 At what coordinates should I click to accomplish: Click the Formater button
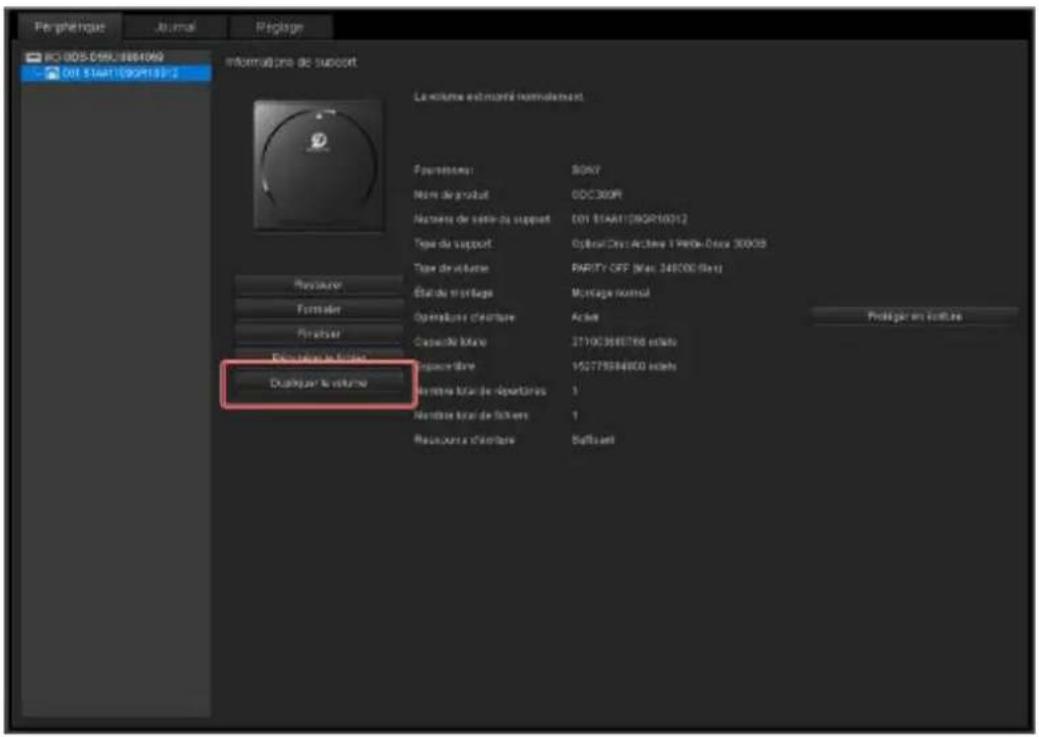pyautogui.click(x=319, y=309)
